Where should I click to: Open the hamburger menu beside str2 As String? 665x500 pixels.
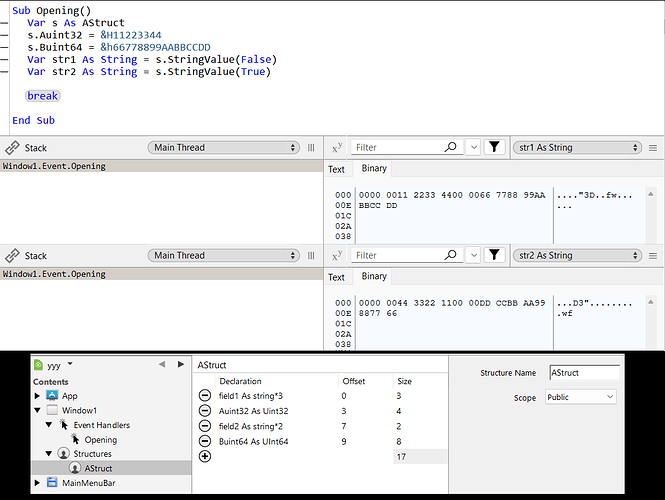tap(653, 256)
